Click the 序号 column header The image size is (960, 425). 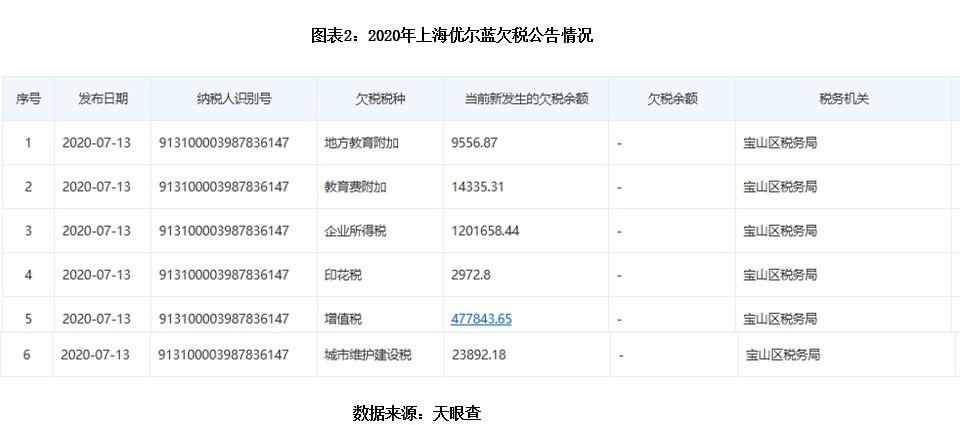[28, 99]
